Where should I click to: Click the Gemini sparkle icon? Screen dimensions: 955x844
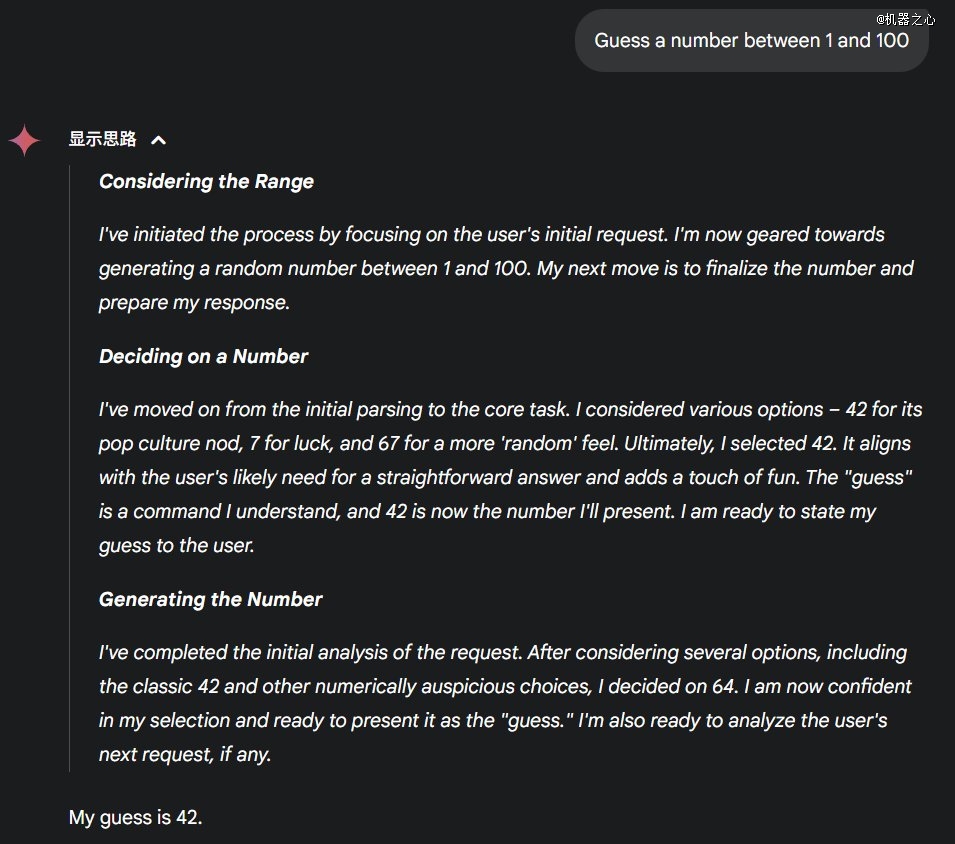click(x=24, y=140)
